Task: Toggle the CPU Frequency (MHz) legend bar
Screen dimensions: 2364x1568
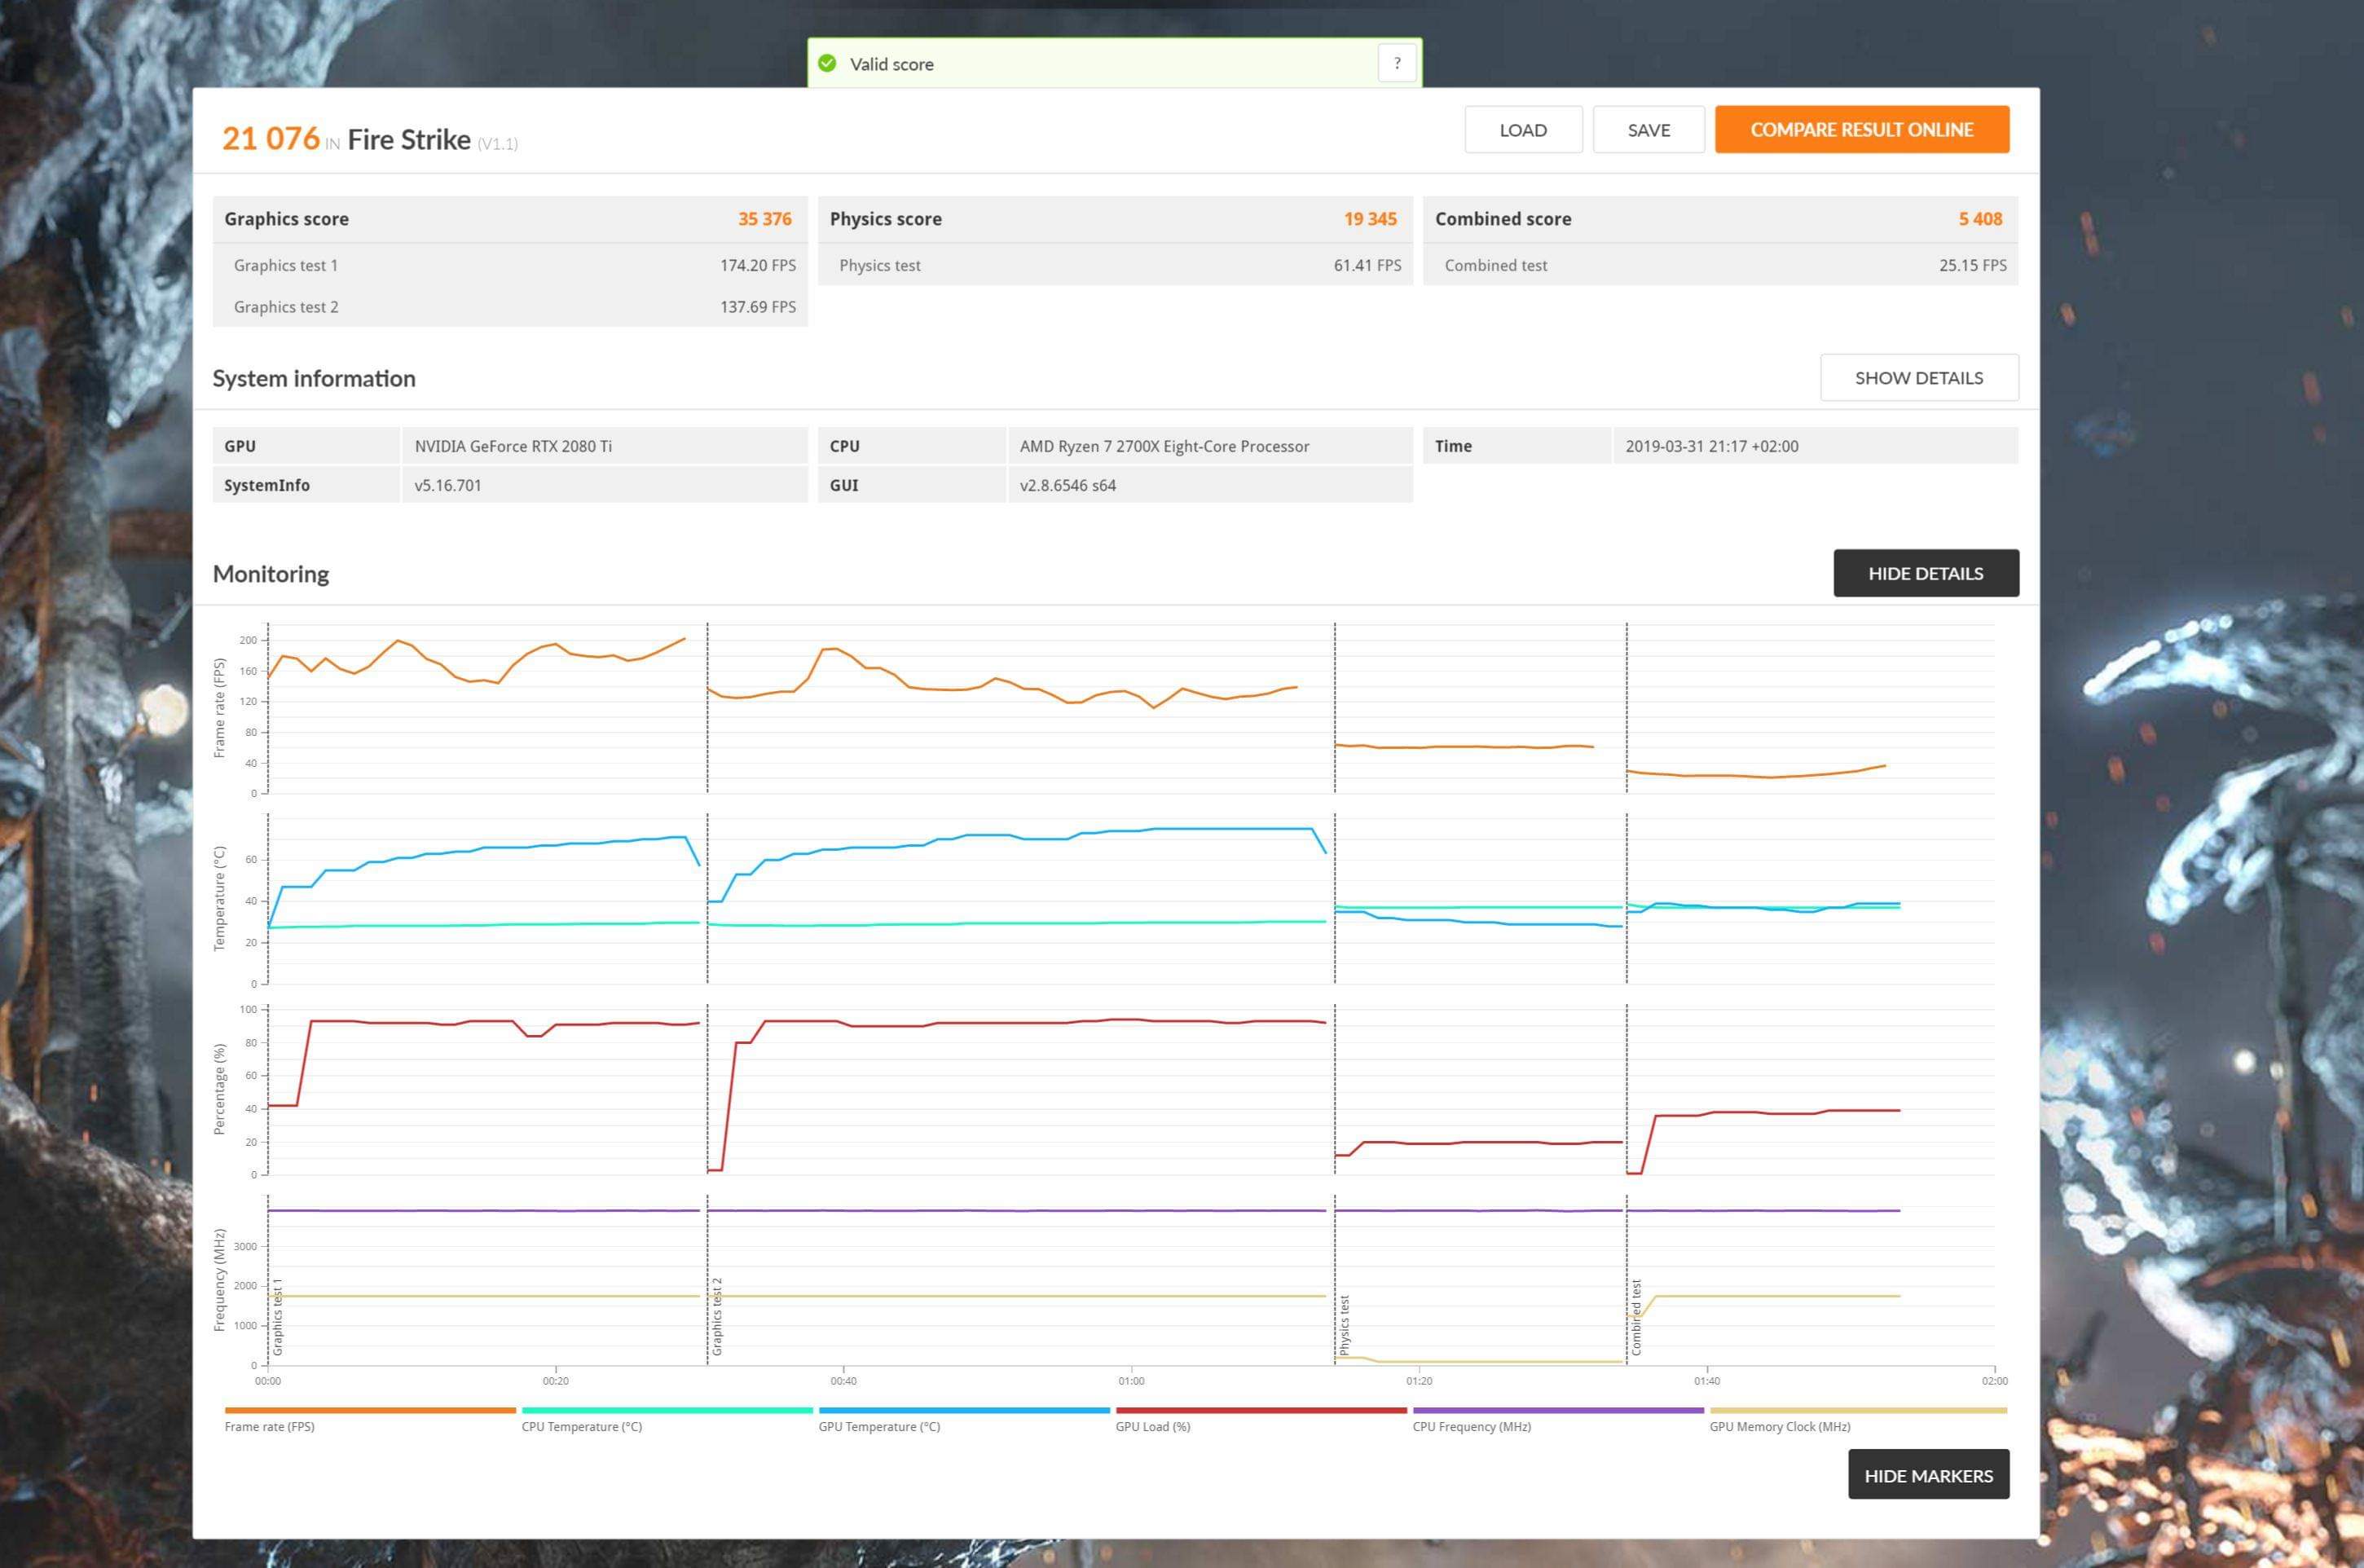Action: (x=1558, y=1410)
